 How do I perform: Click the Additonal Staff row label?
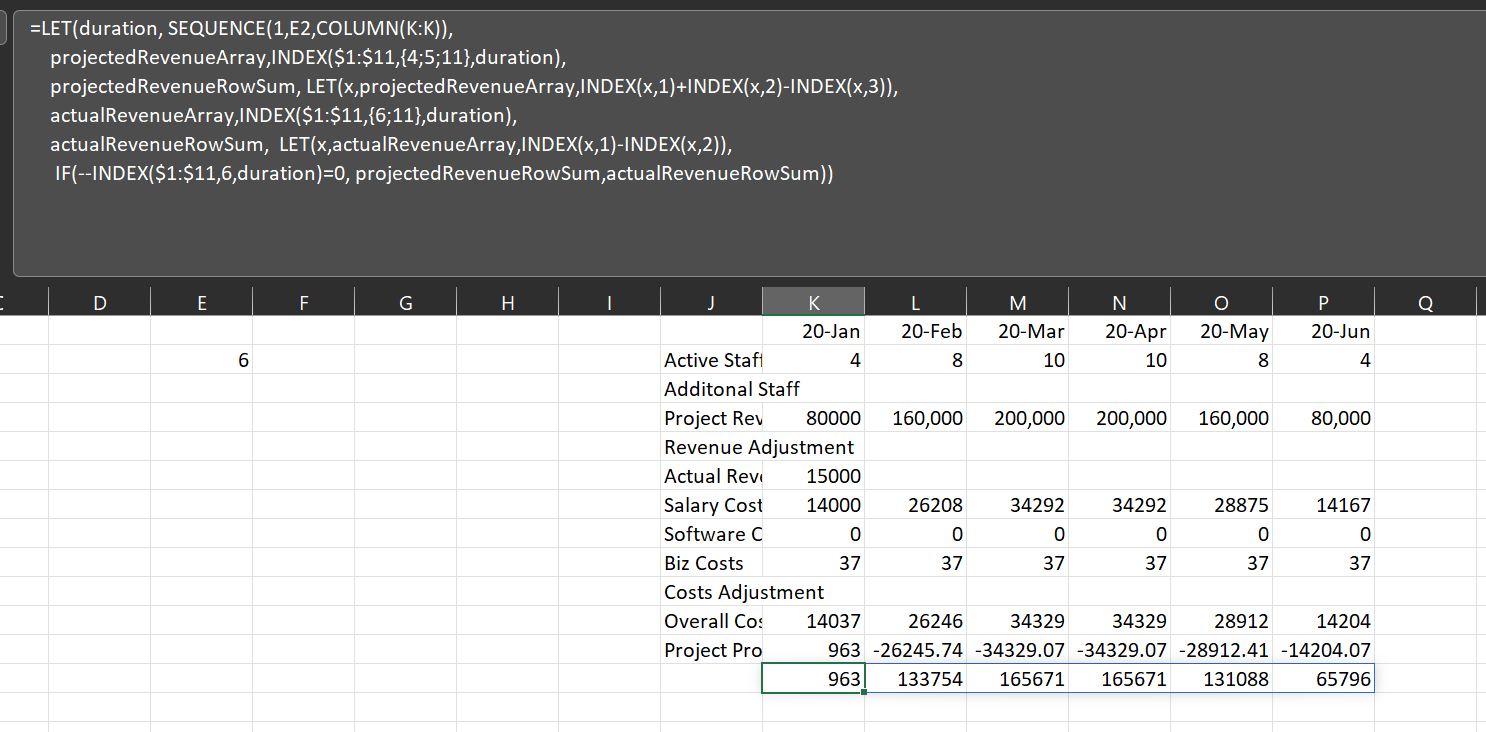(732, 389)
